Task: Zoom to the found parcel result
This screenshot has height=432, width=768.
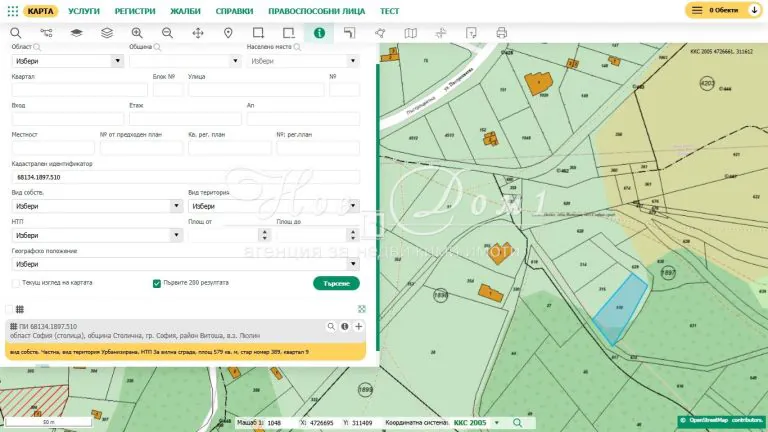Action: pyautogui.click(x=331, y=326)
